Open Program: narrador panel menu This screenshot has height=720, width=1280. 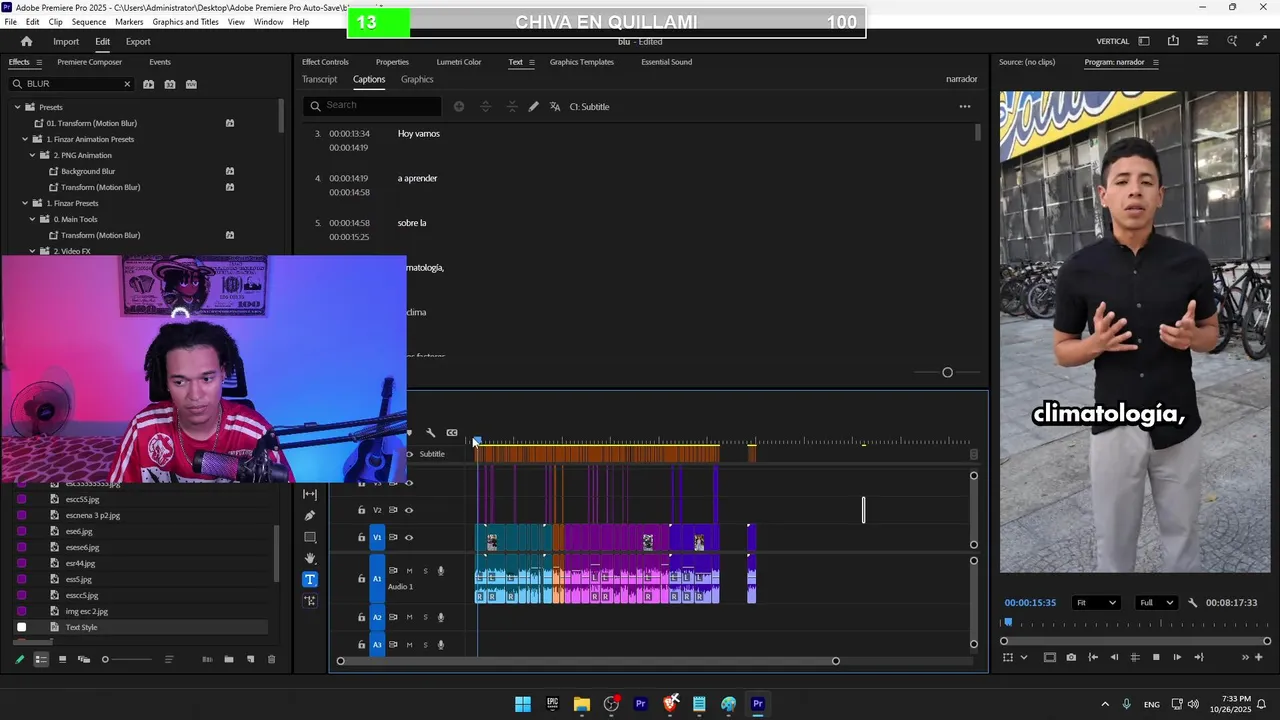coord(1156,62)
